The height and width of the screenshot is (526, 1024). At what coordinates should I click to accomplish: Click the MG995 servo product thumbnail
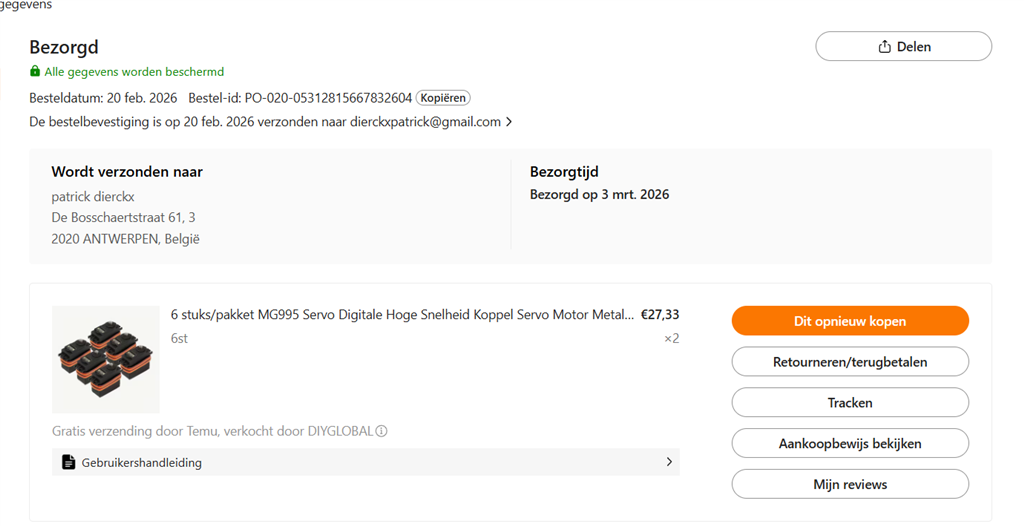click(106, 359)
